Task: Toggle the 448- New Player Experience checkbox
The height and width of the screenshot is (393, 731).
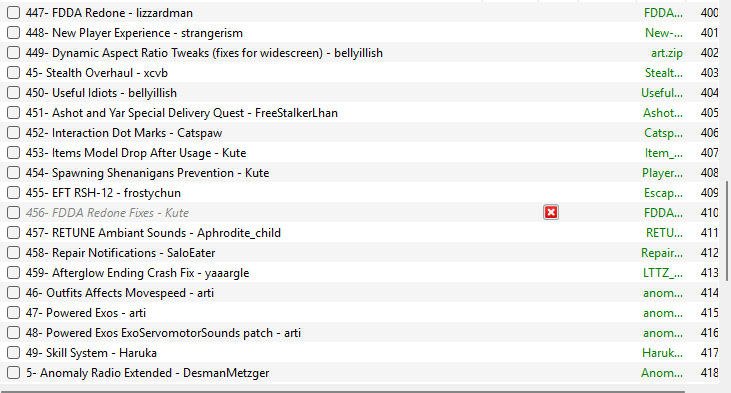Action: click(14, 33)
